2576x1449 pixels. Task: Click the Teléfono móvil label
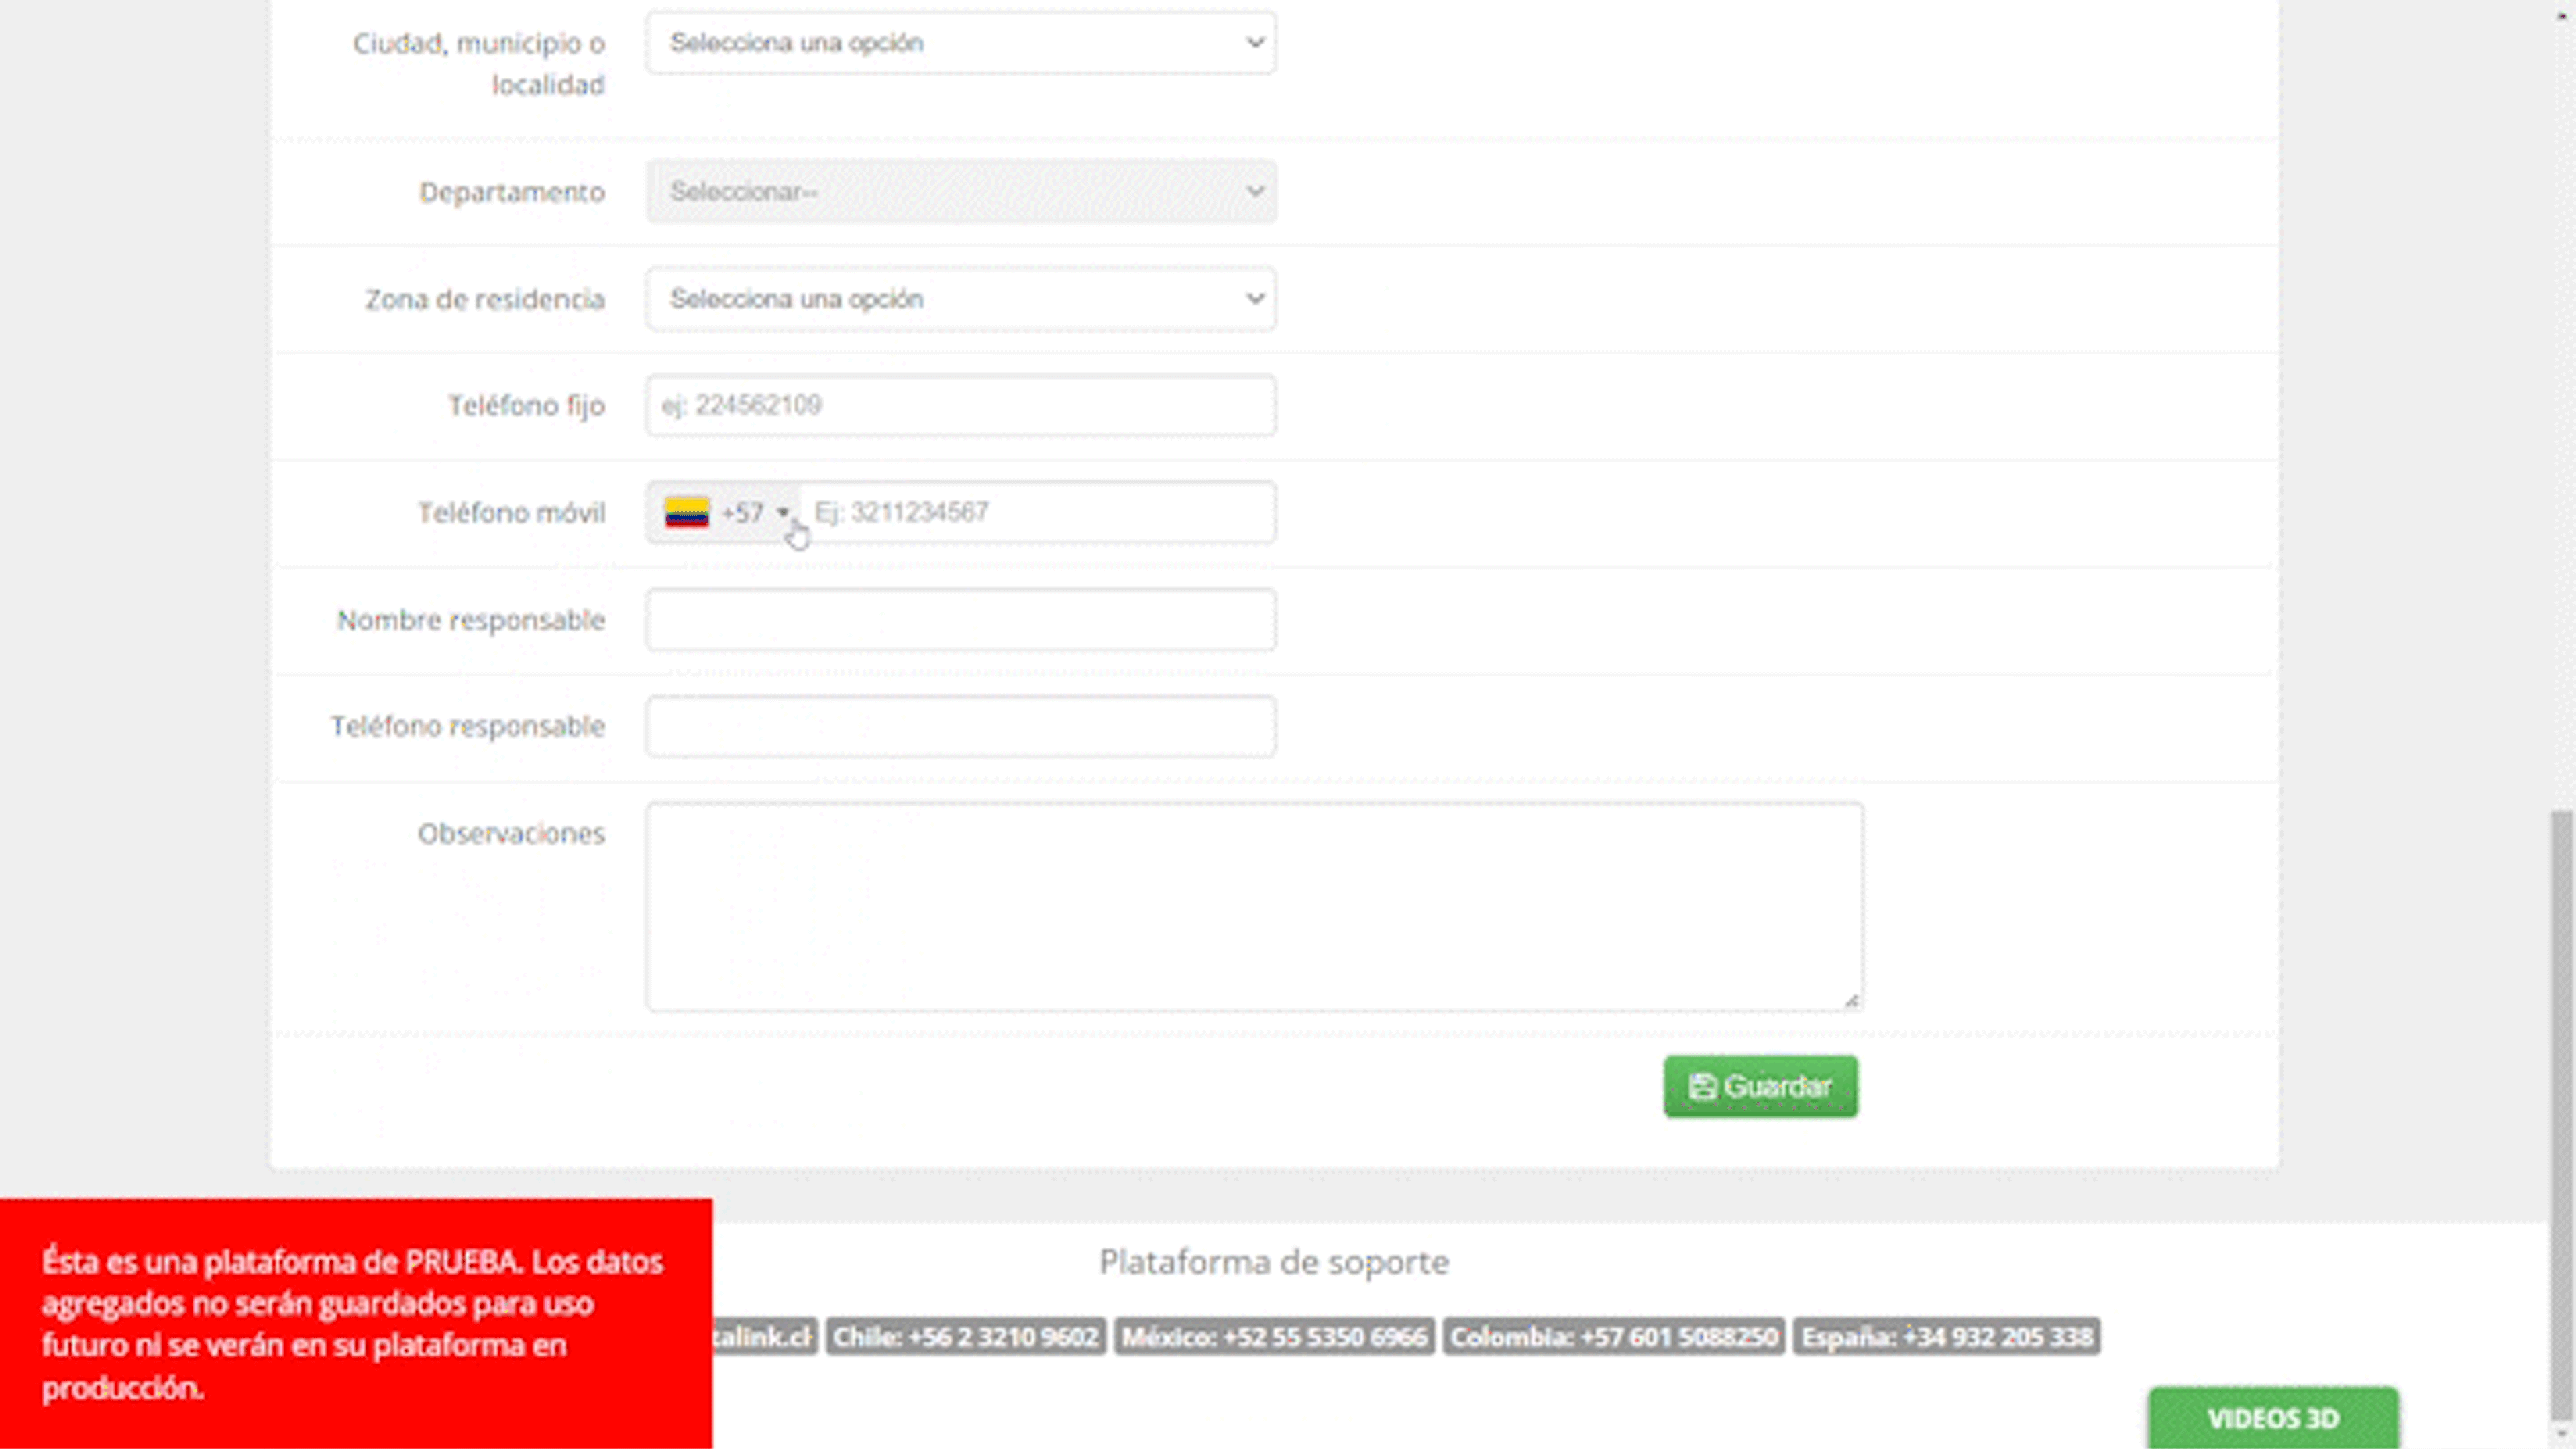511,513
